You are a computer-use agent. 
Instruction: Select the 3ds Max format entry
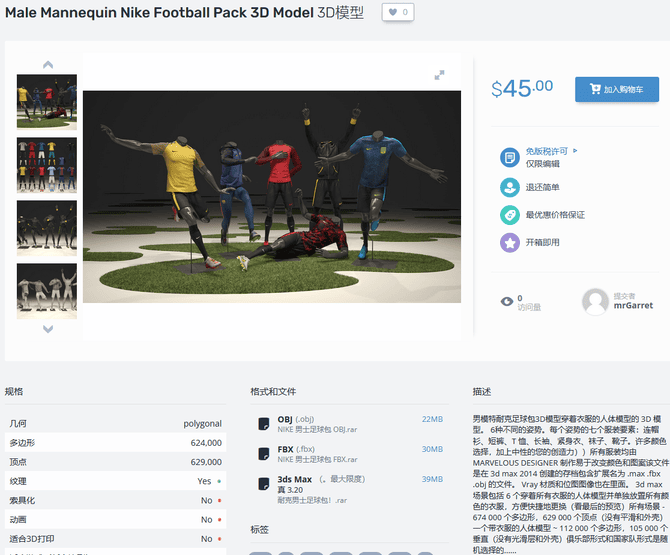pos(321,479)
